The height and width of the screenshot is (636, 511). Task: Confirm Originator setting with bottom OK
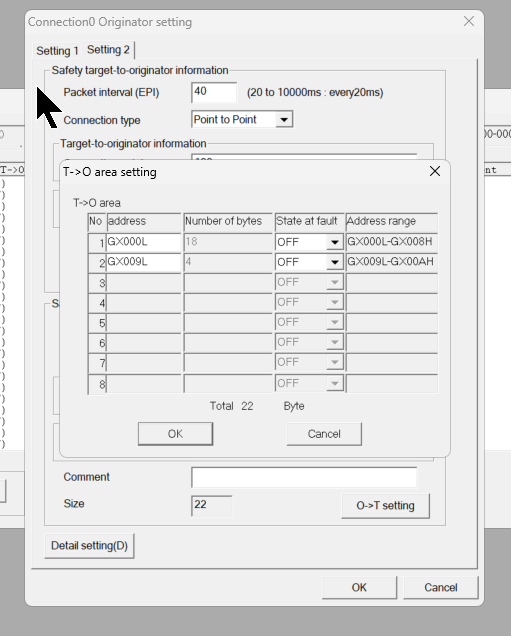click(359, 588)
